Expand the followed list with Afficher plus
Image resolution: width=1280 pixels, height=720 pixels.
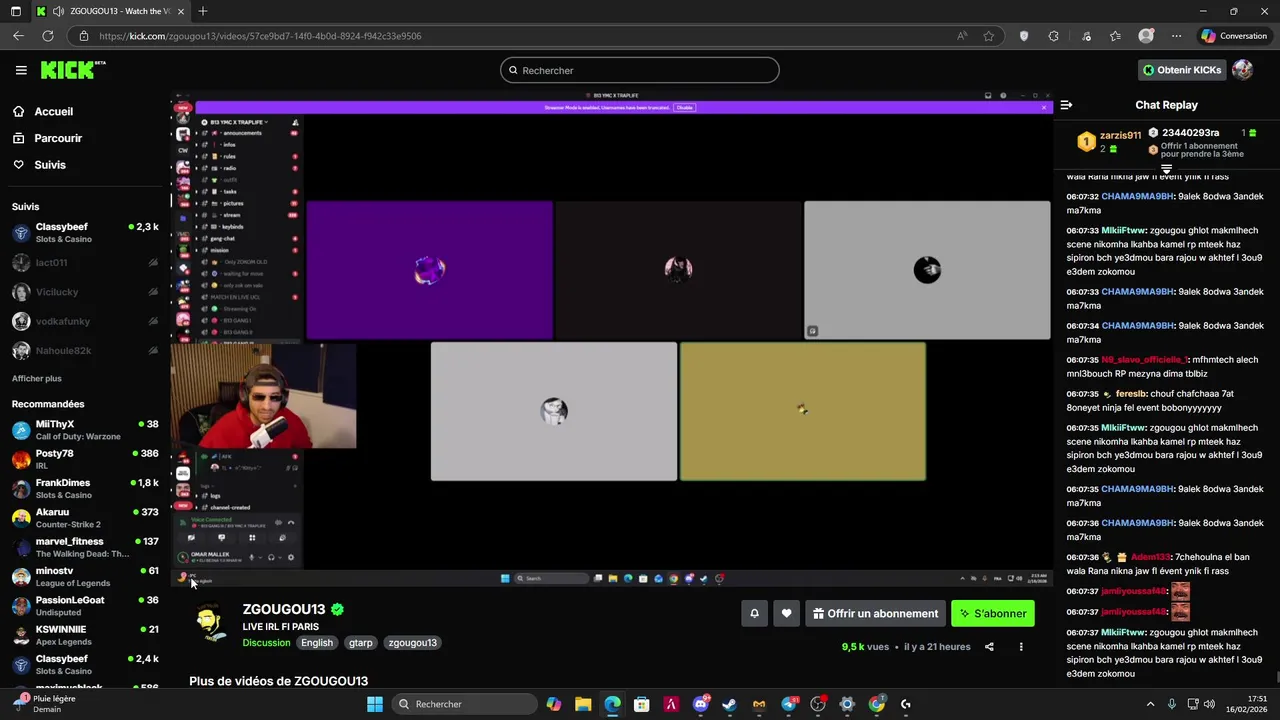tap(37, 379)
